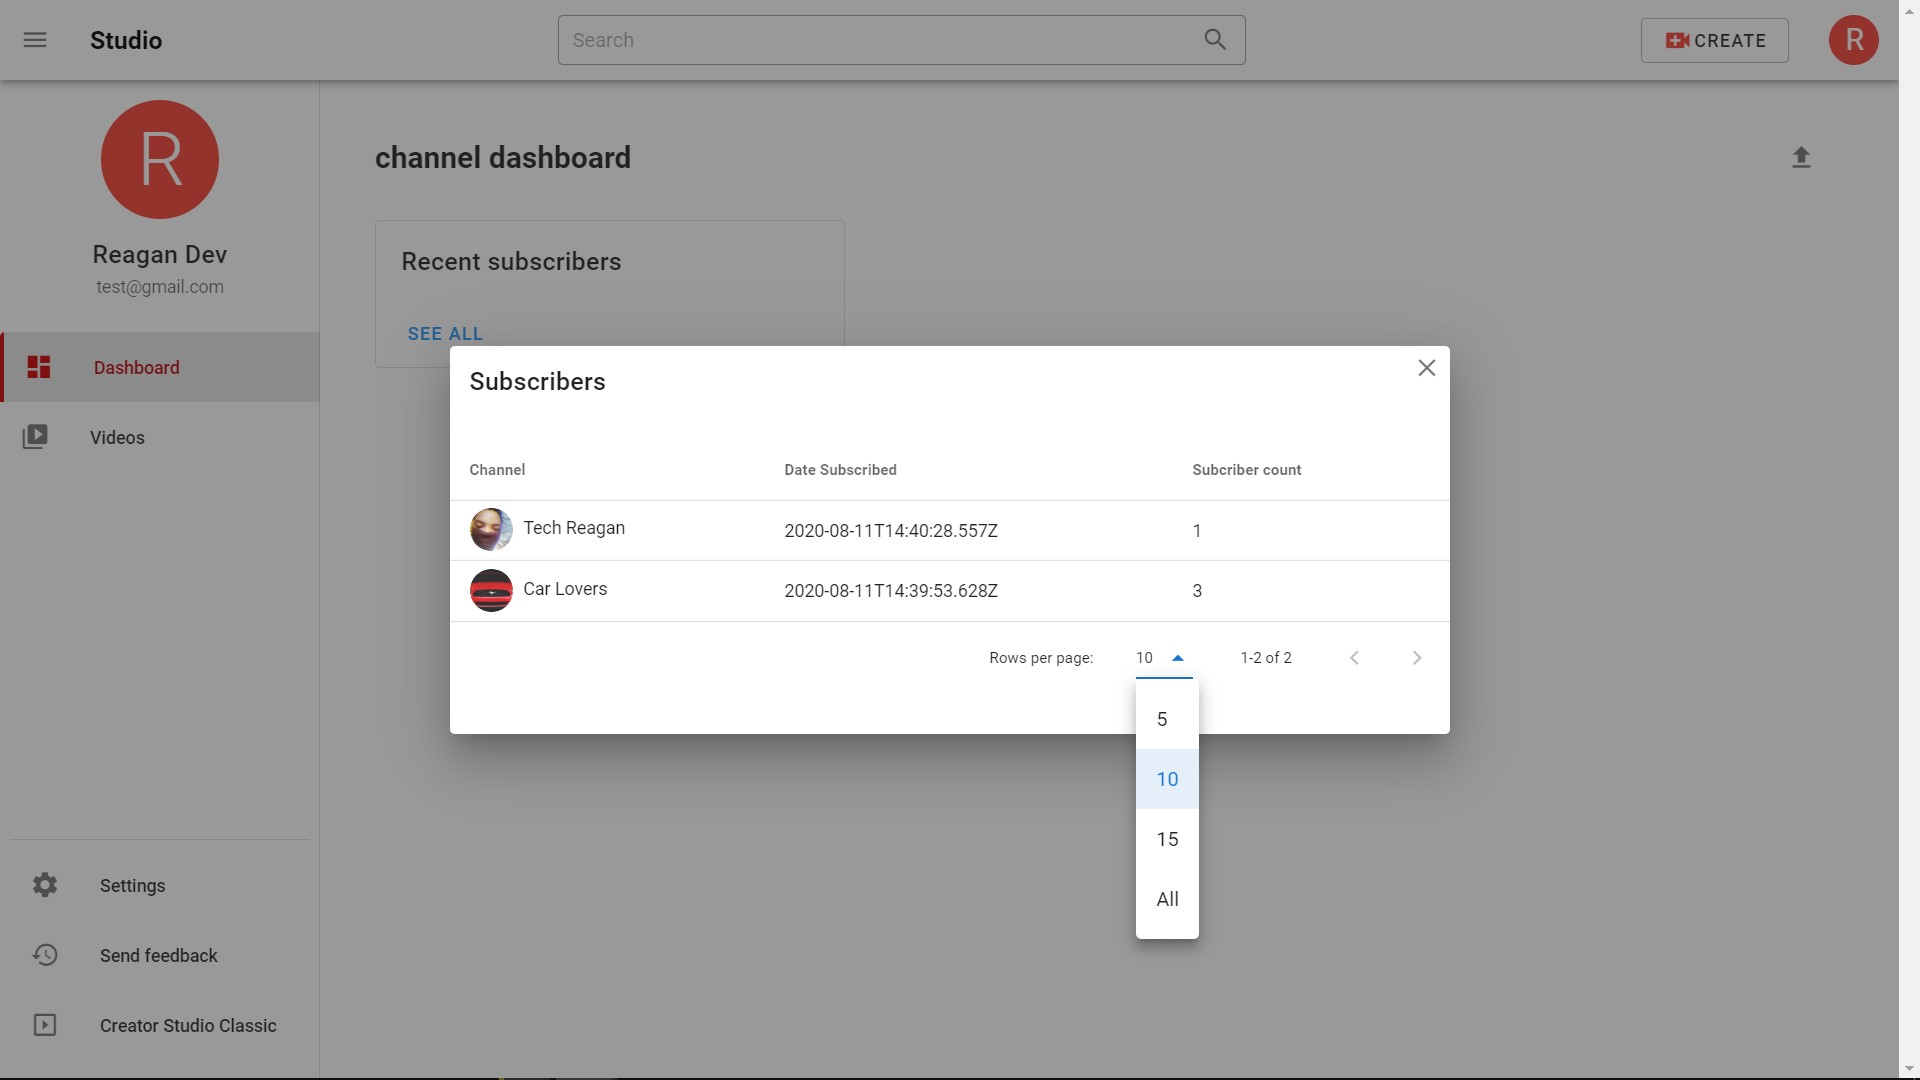Close the Subscribers dialog
This screenshot has width=1920, height=1080.
coord(1426,368)
